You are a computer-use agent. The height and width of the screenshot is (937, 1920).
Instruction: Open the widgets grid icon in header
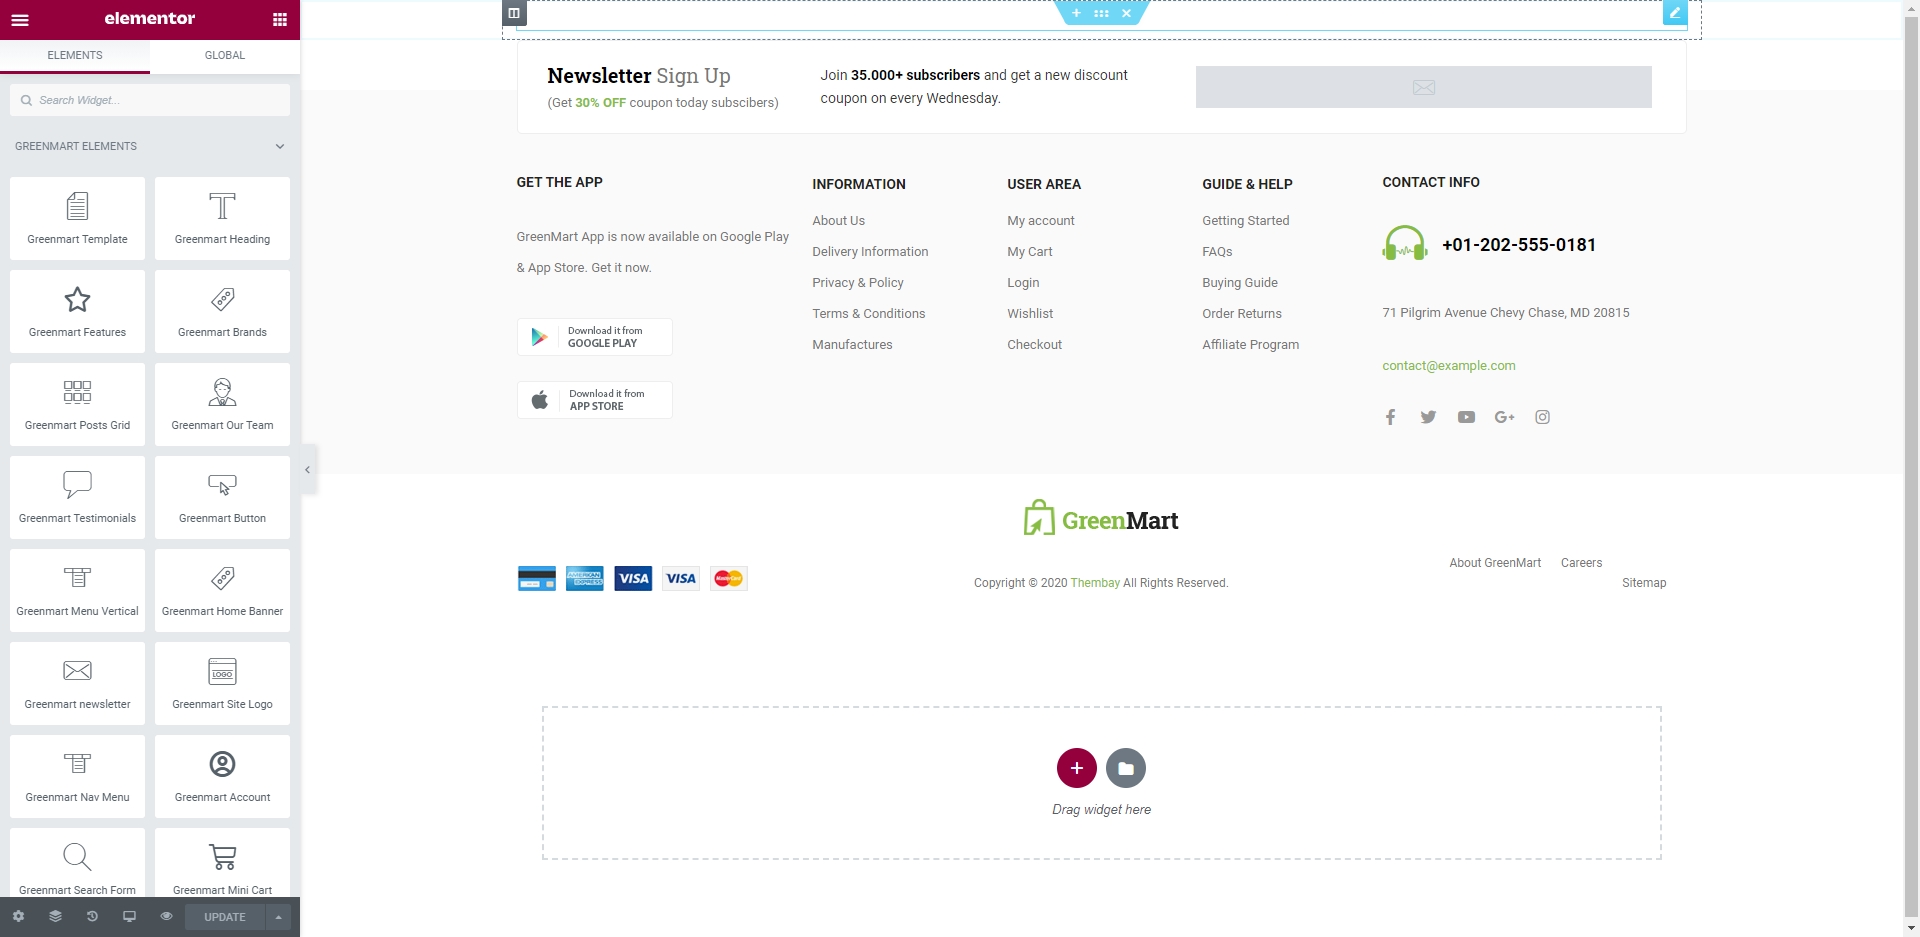click(280, 19)
